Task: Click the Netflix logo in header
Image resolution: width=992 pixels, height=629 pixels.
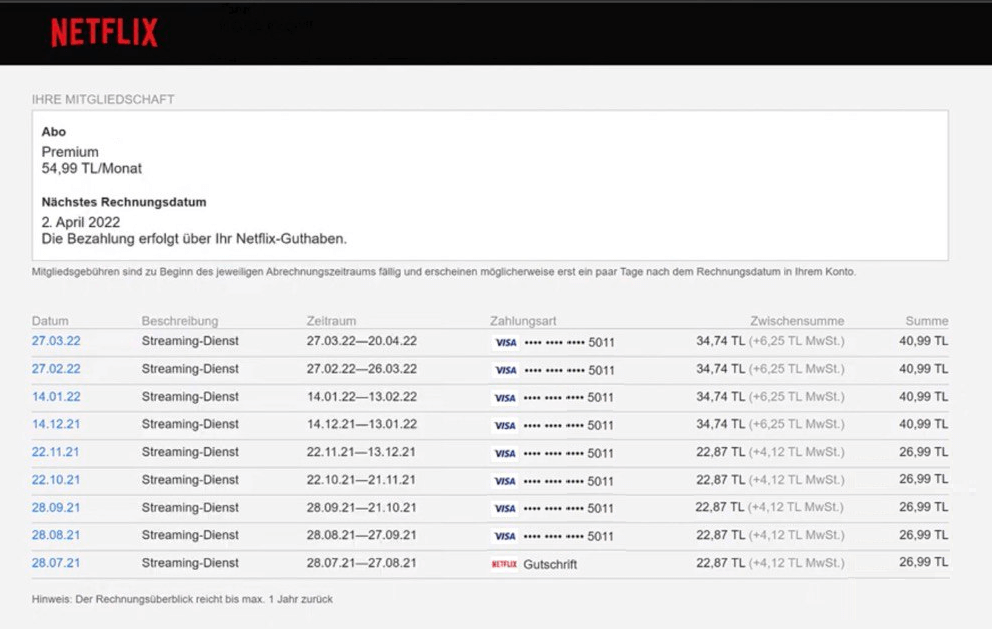Action: point(104,32)
